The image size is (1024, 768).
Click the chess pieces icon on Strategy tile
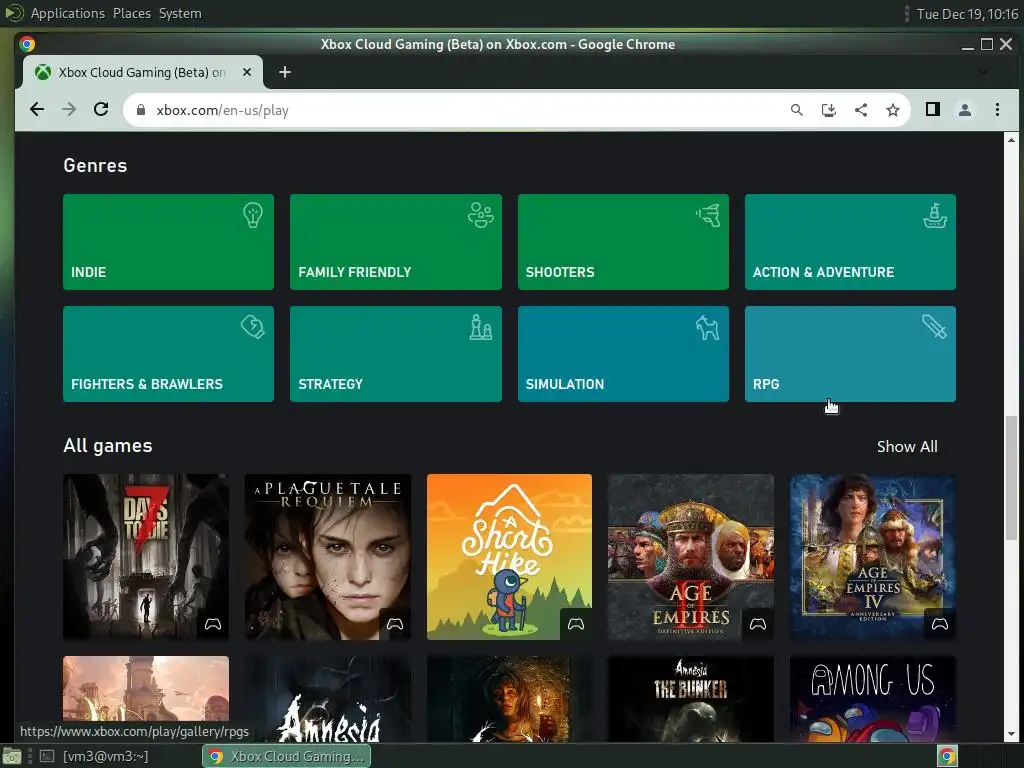481,327
